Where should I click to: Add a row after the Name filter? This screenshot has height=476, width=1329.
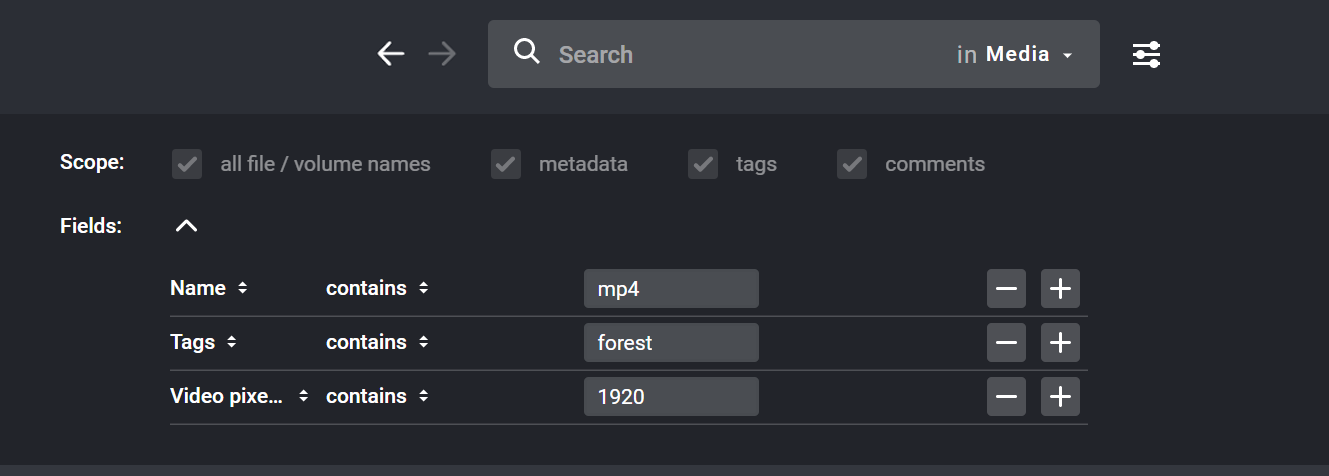(x=1060, y=289)
